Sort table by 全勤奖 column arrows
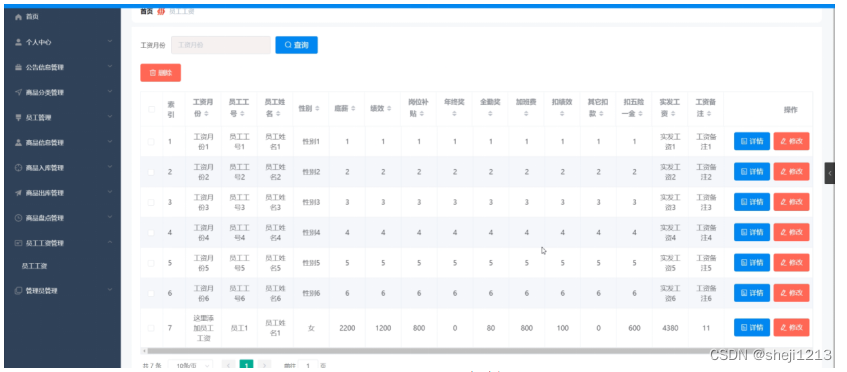The width and height of the screenshot is (847, 372). coord(490,114)
